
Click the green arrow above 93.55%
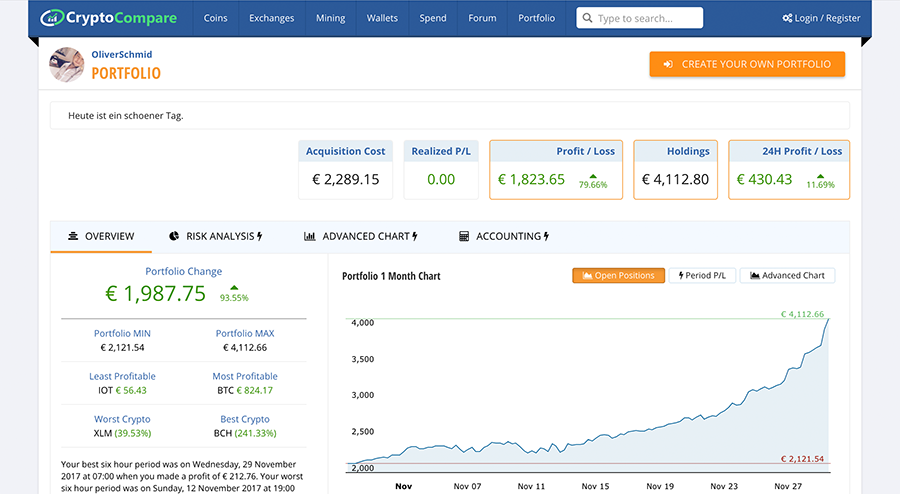tap(234, 287)
